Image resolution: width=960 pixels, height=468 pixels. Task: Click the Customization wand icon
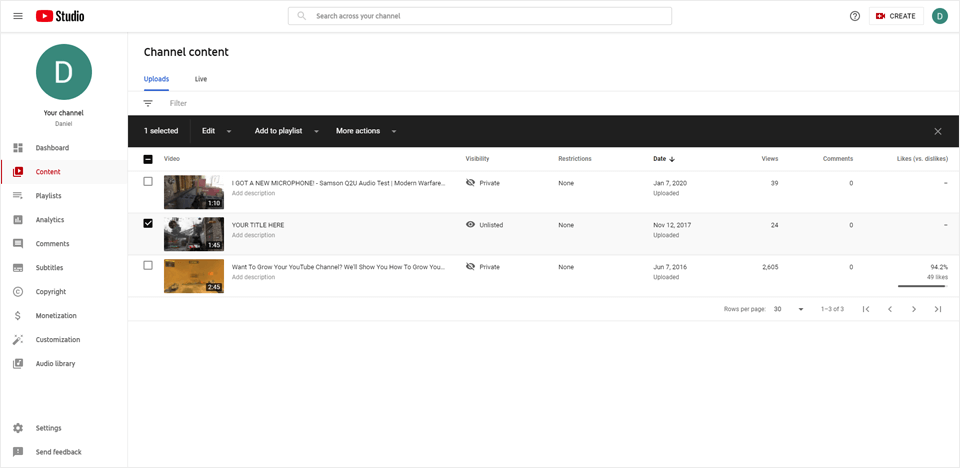[18, 339]
